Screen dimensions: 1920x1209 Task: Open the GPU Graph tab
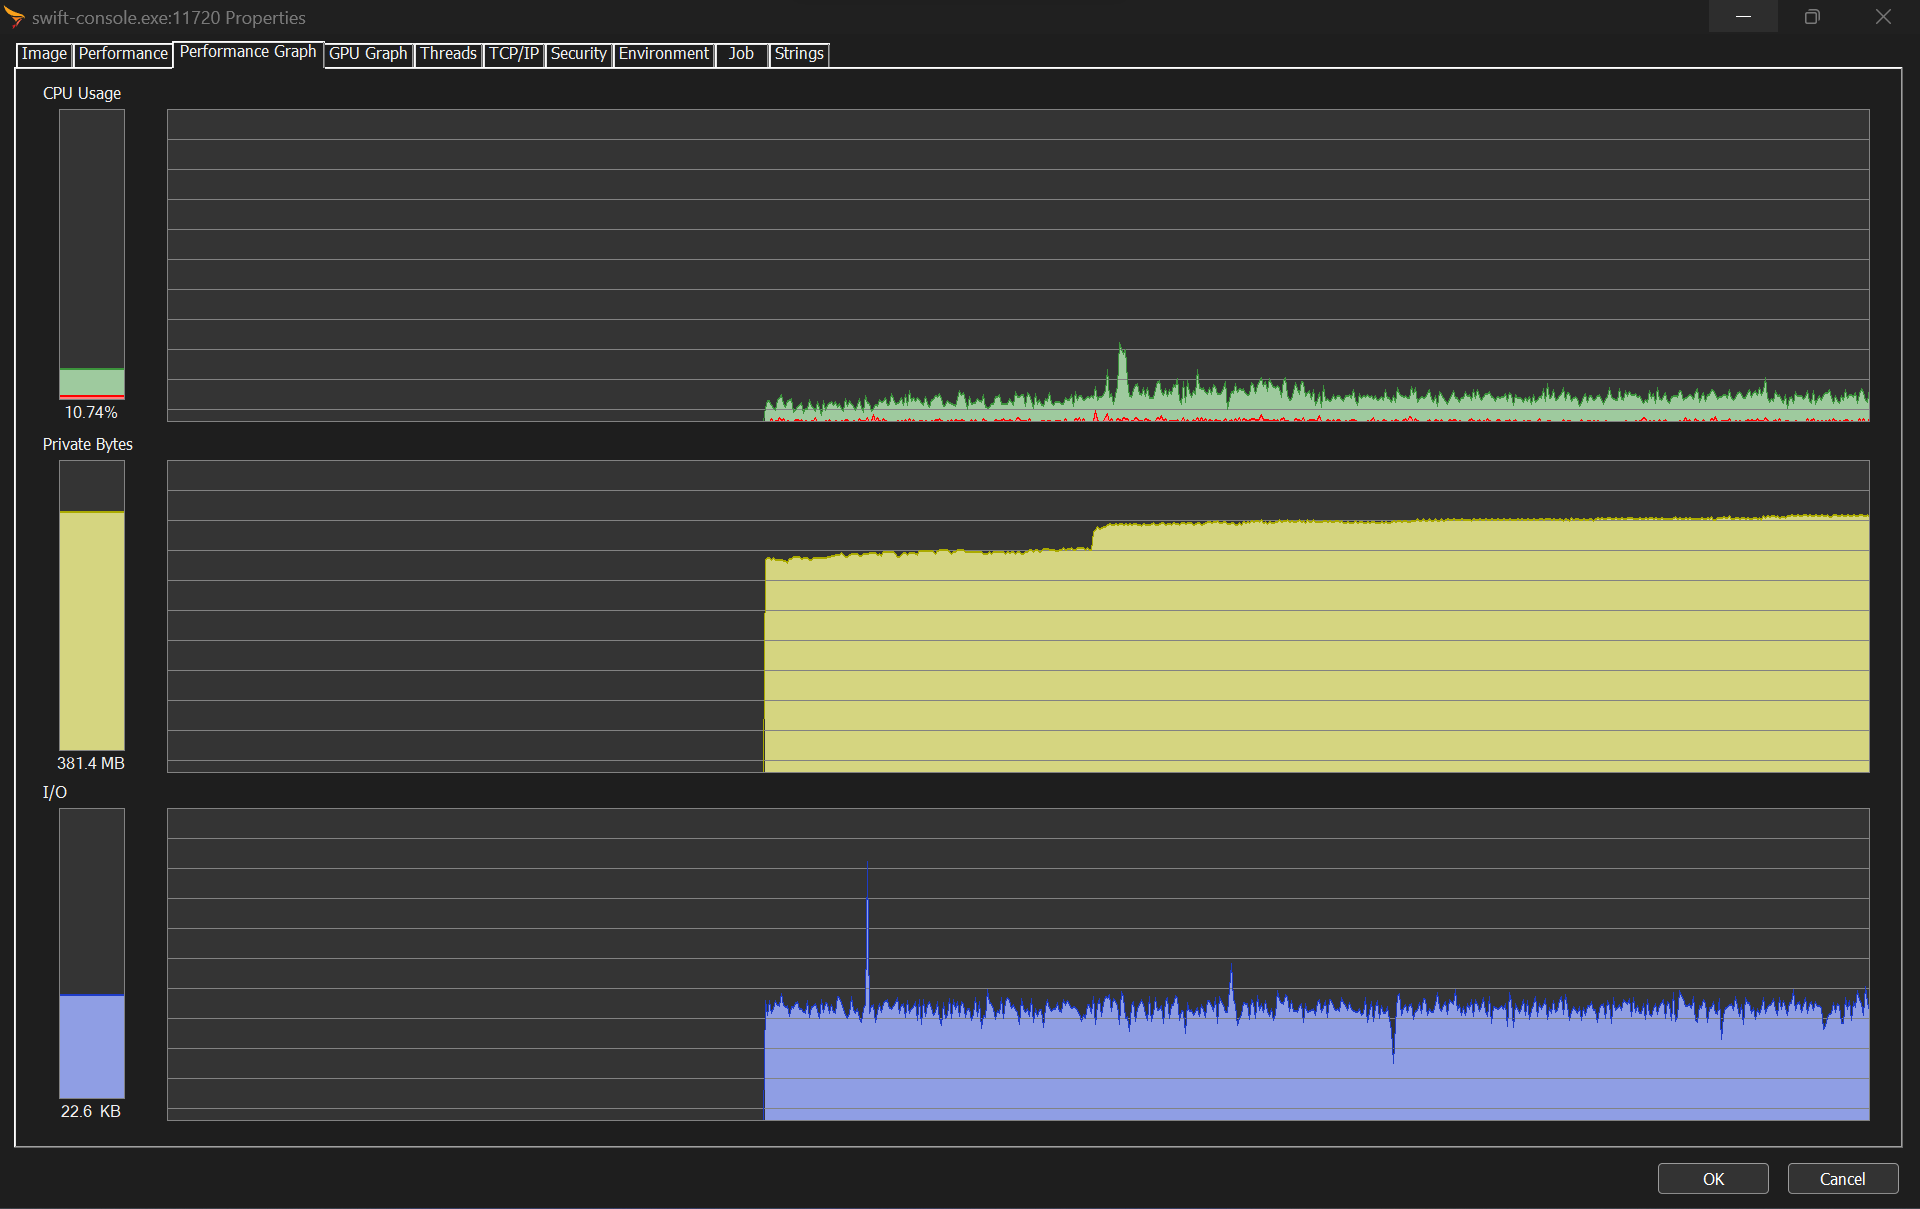tap(368, 54)
